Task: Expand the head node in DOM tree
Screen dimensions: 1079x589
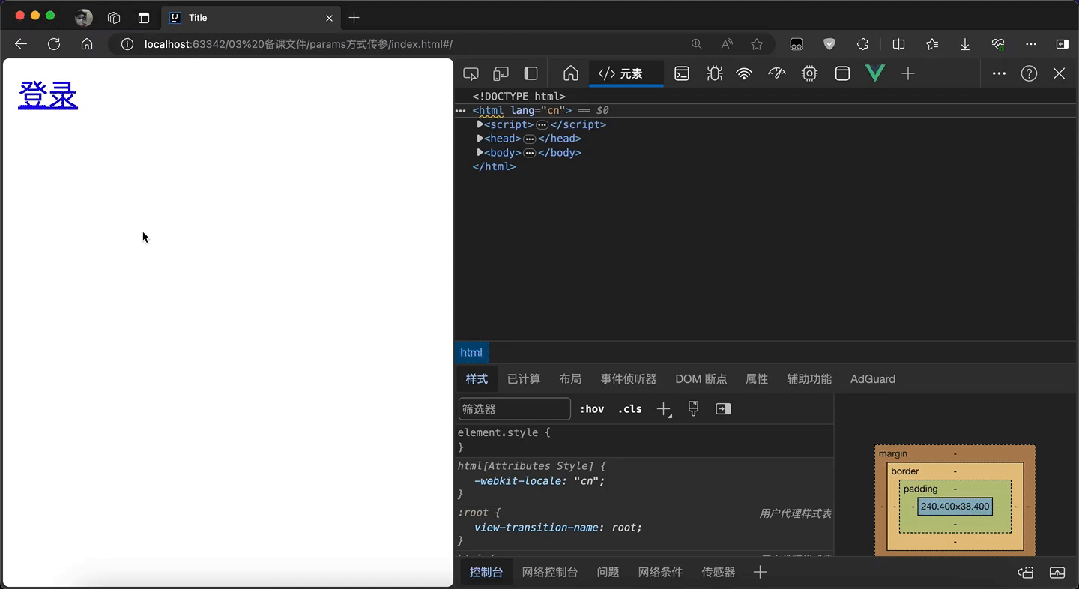Action: coord(480,138)
